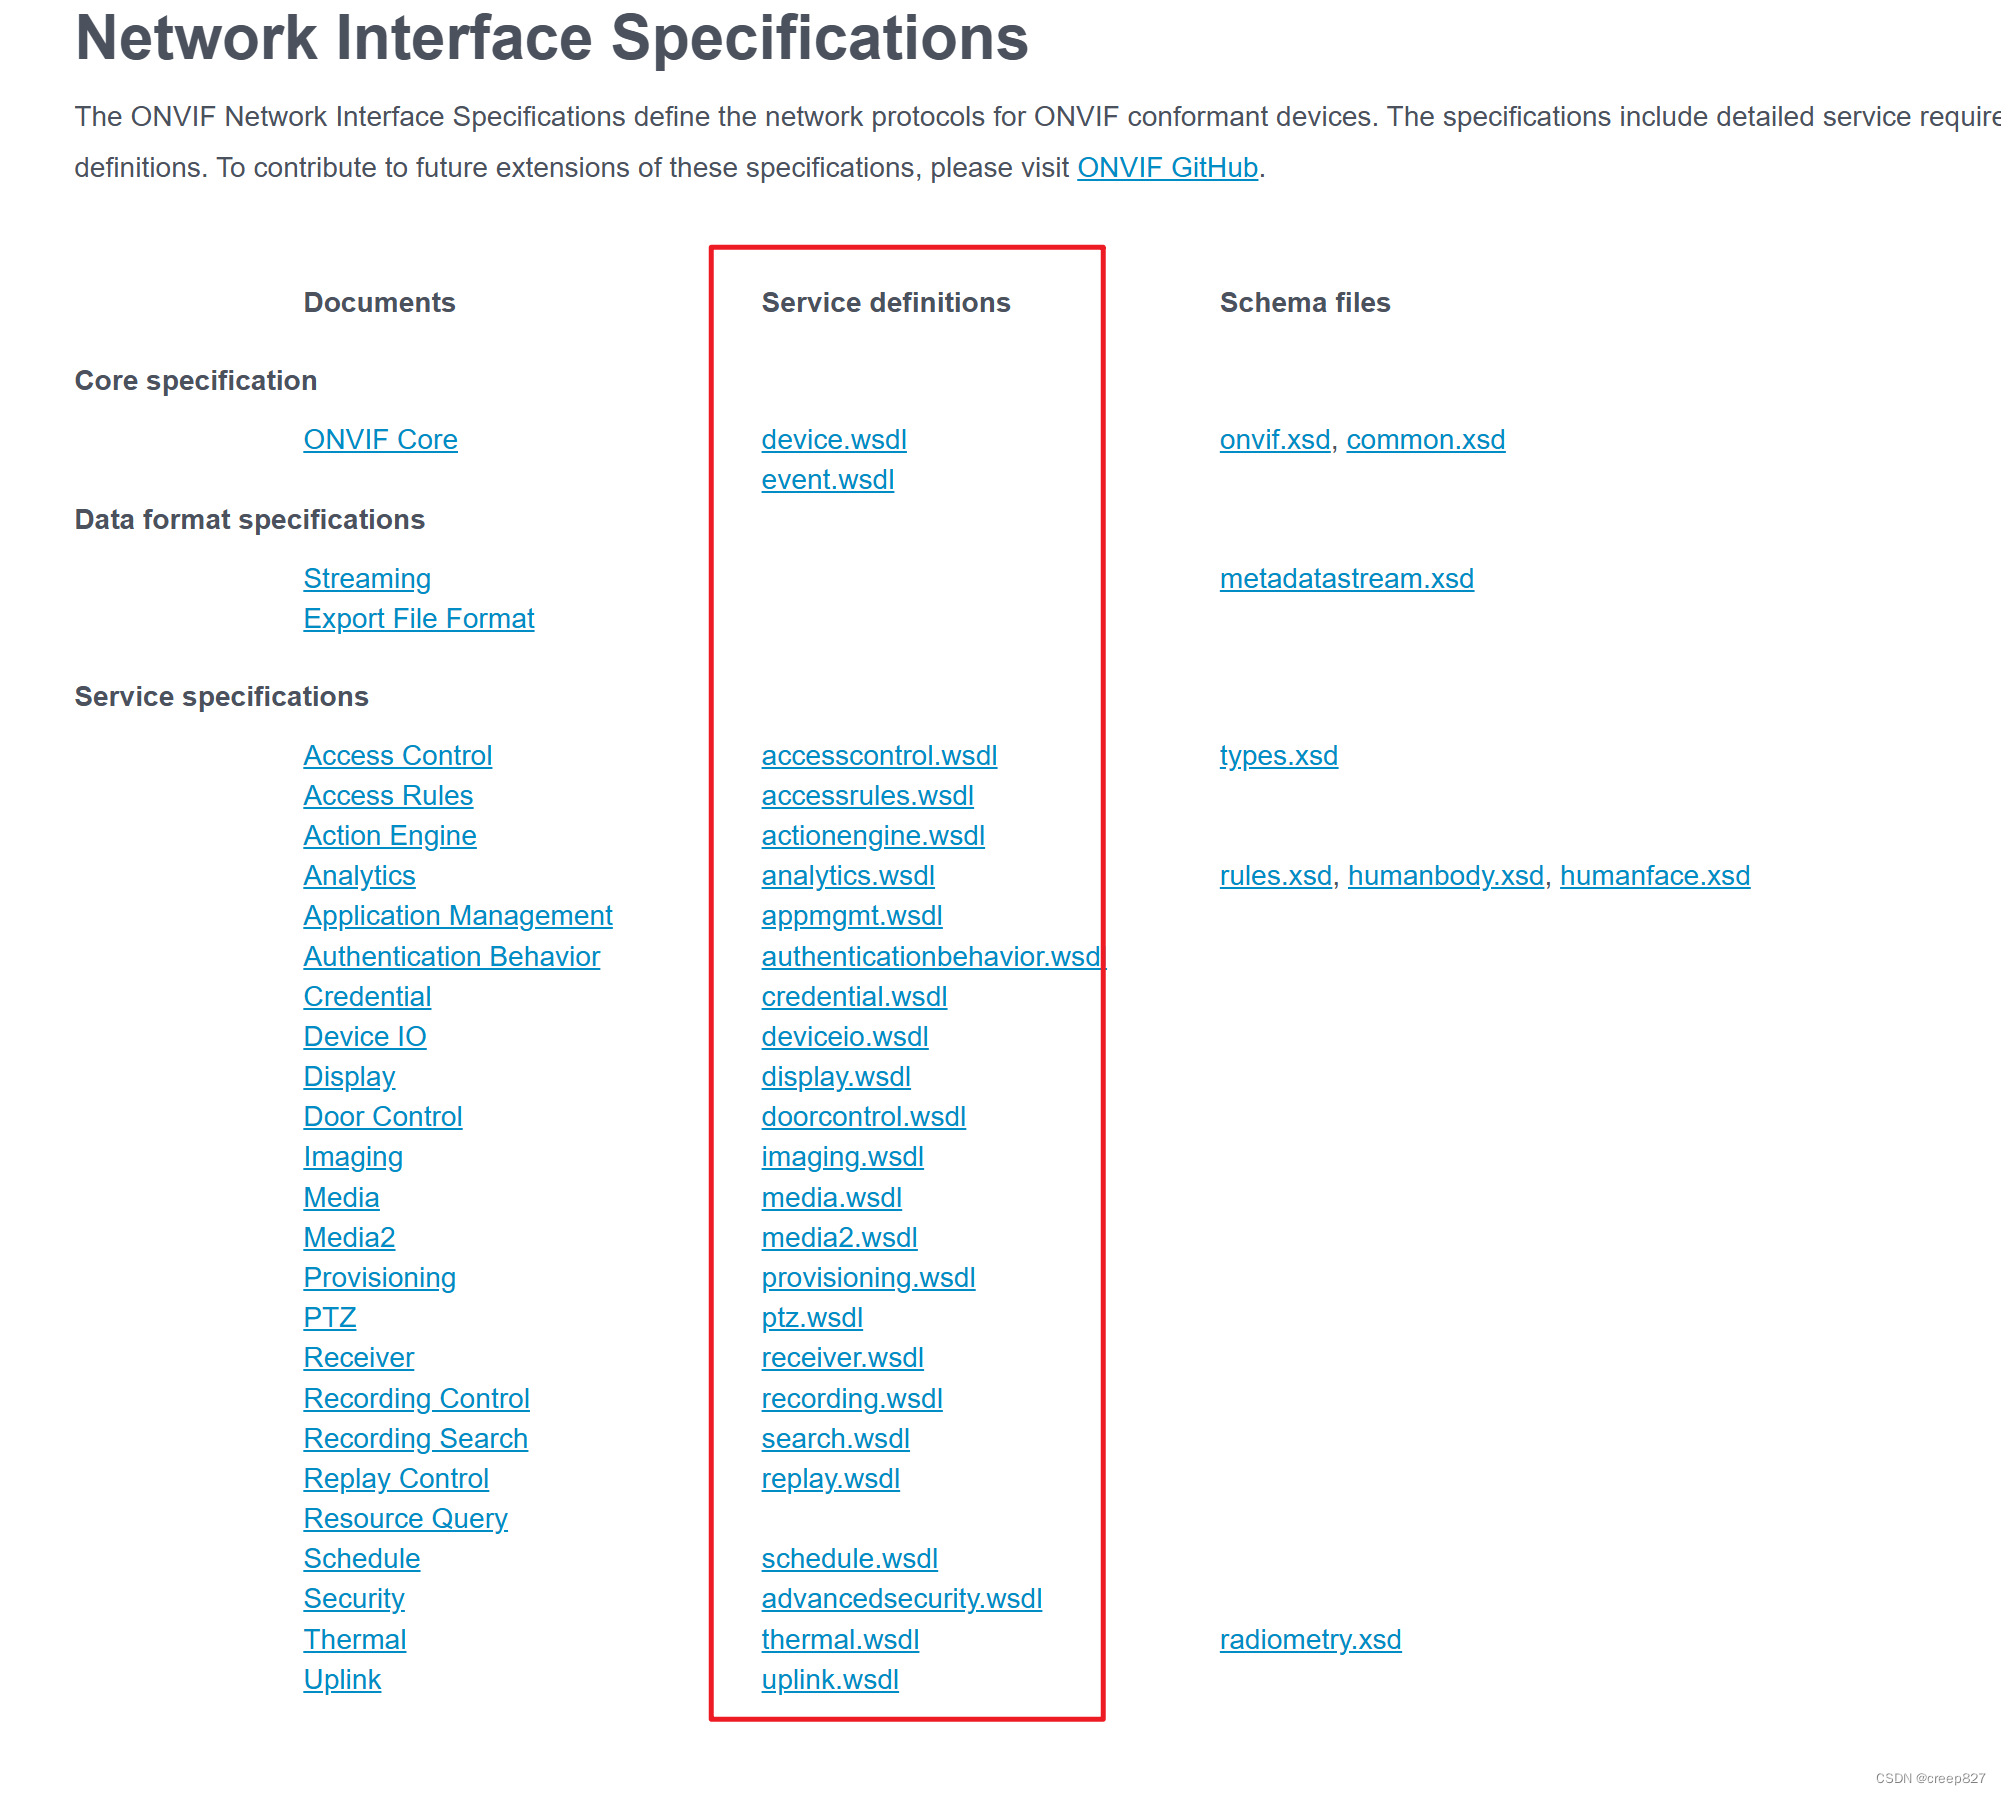Image resolution: width=2001 pixels, height=1795 pixels.
Task: Open the radiometry.xsd schema file
Action: pos(1310,1639)
